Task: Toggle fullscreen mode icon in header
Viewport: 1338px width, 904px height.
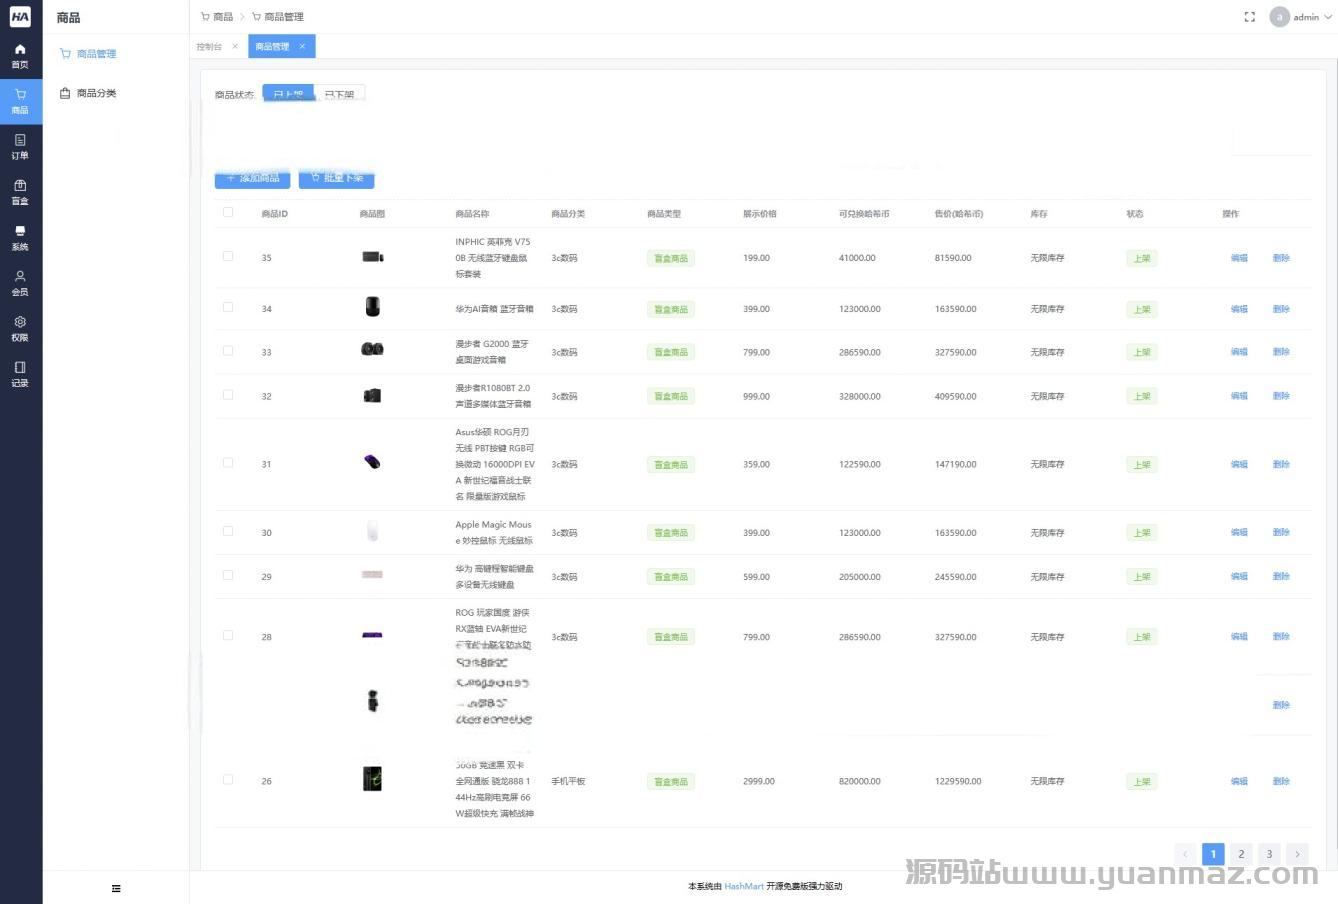Action: (1249, 17)
